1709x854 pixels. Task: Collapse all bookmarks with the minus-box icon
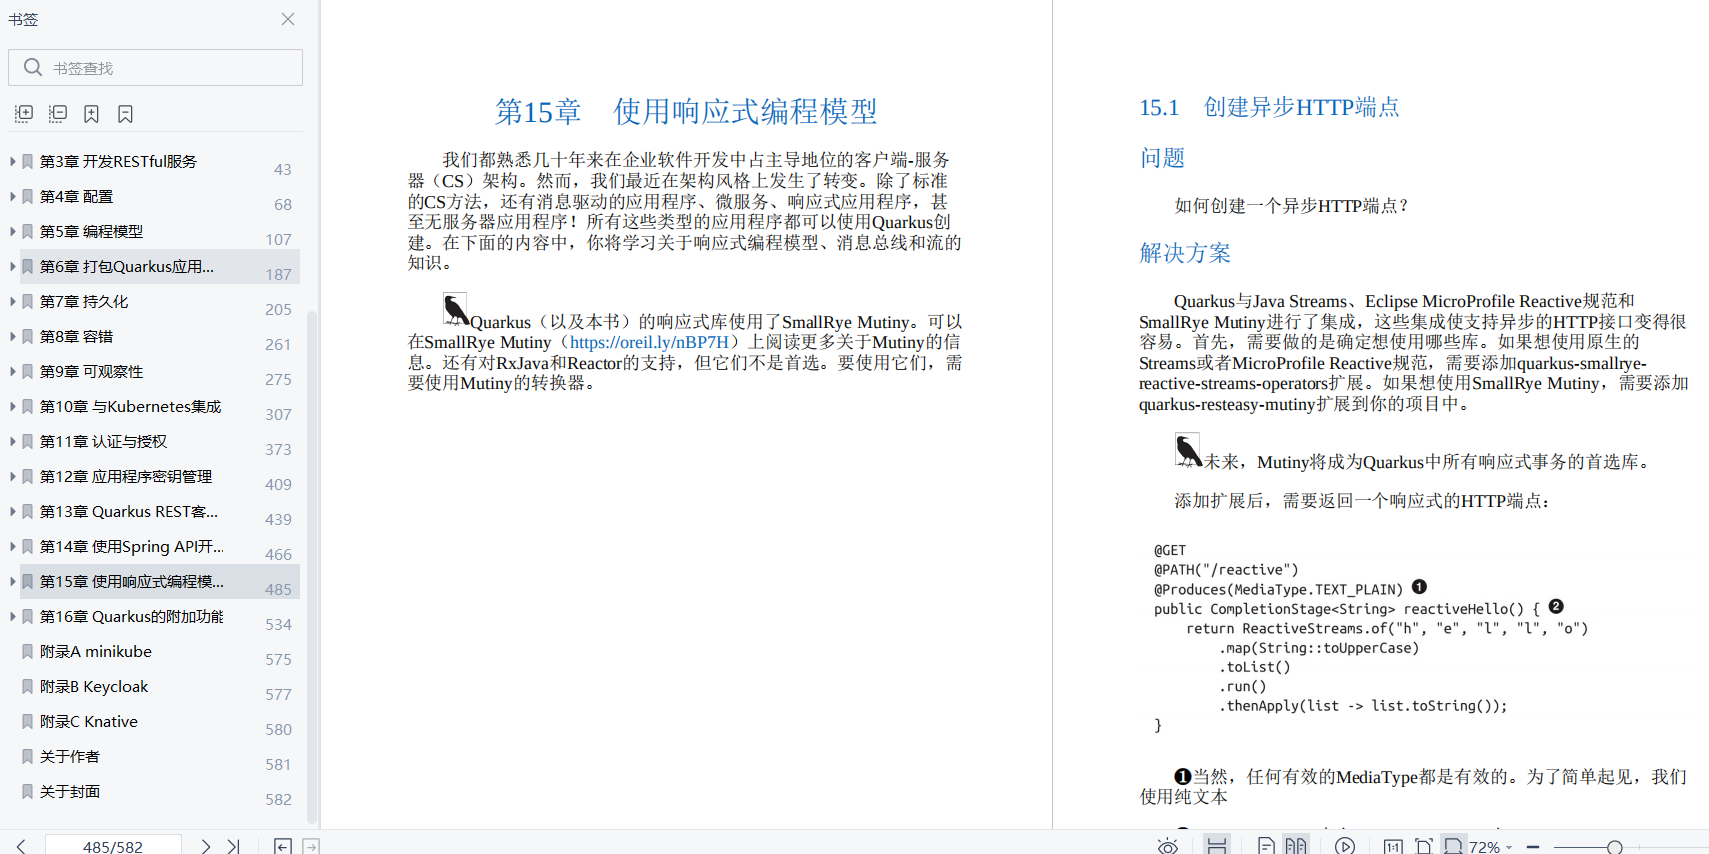pos(58,114)
